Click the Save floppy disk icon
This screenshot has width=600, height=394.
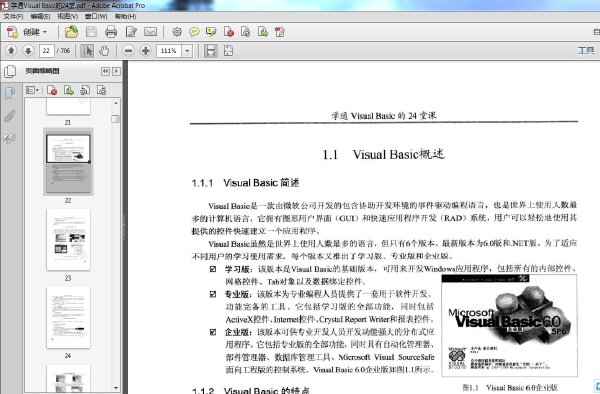91,32
